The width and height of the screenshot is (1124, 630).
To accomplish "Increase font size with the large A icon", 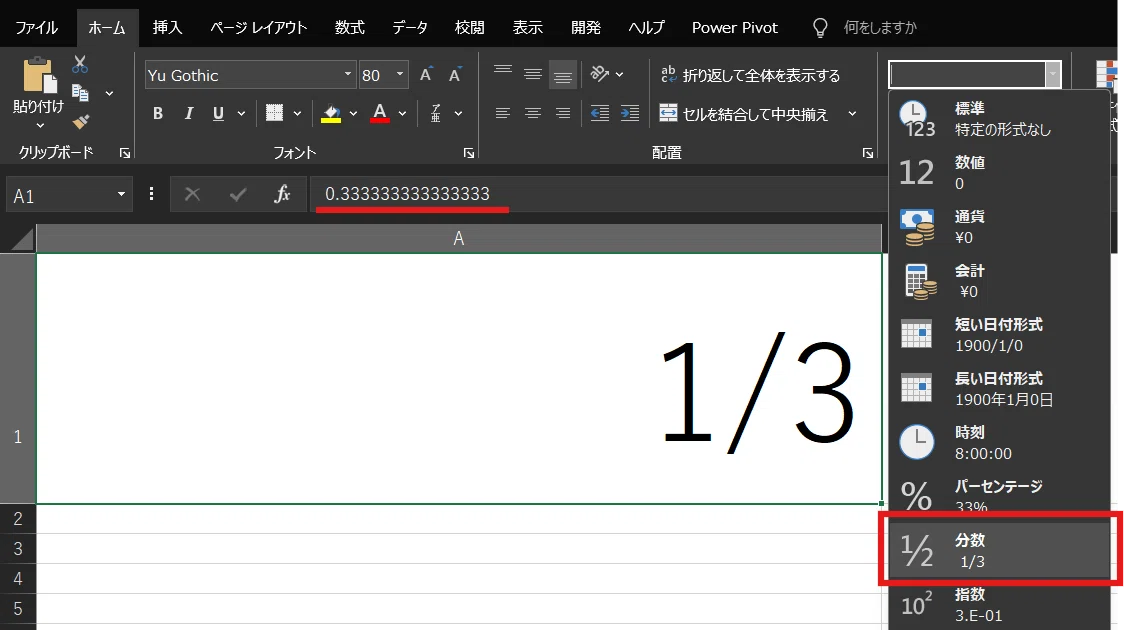I will coord(426,75).
